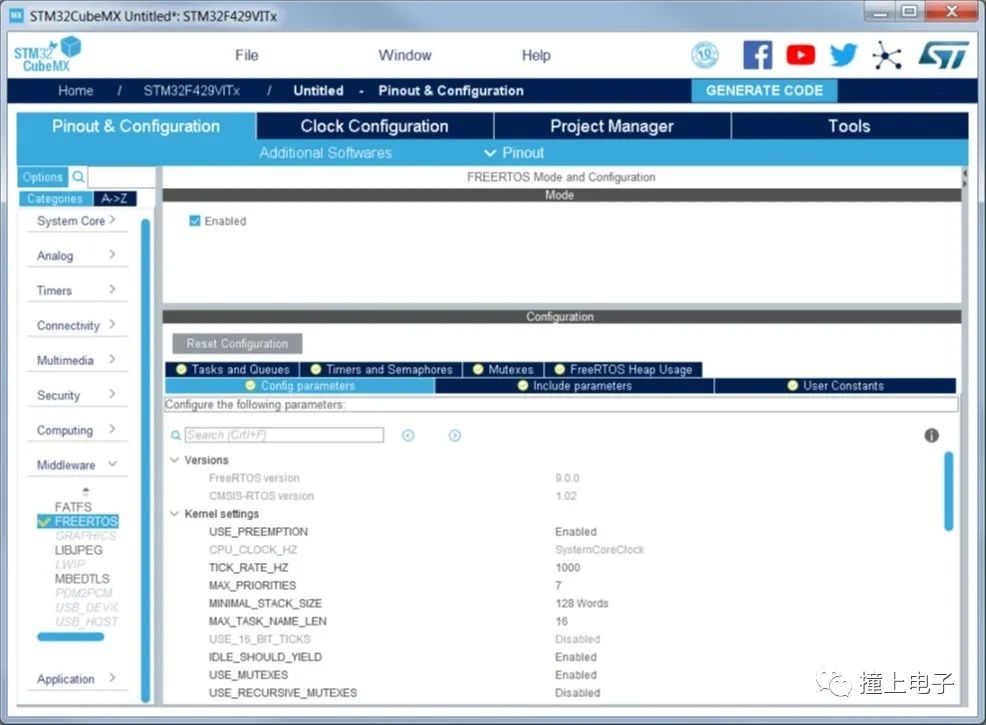Open the Help menu
The image size is (986, 725).
tap(536, 55)
